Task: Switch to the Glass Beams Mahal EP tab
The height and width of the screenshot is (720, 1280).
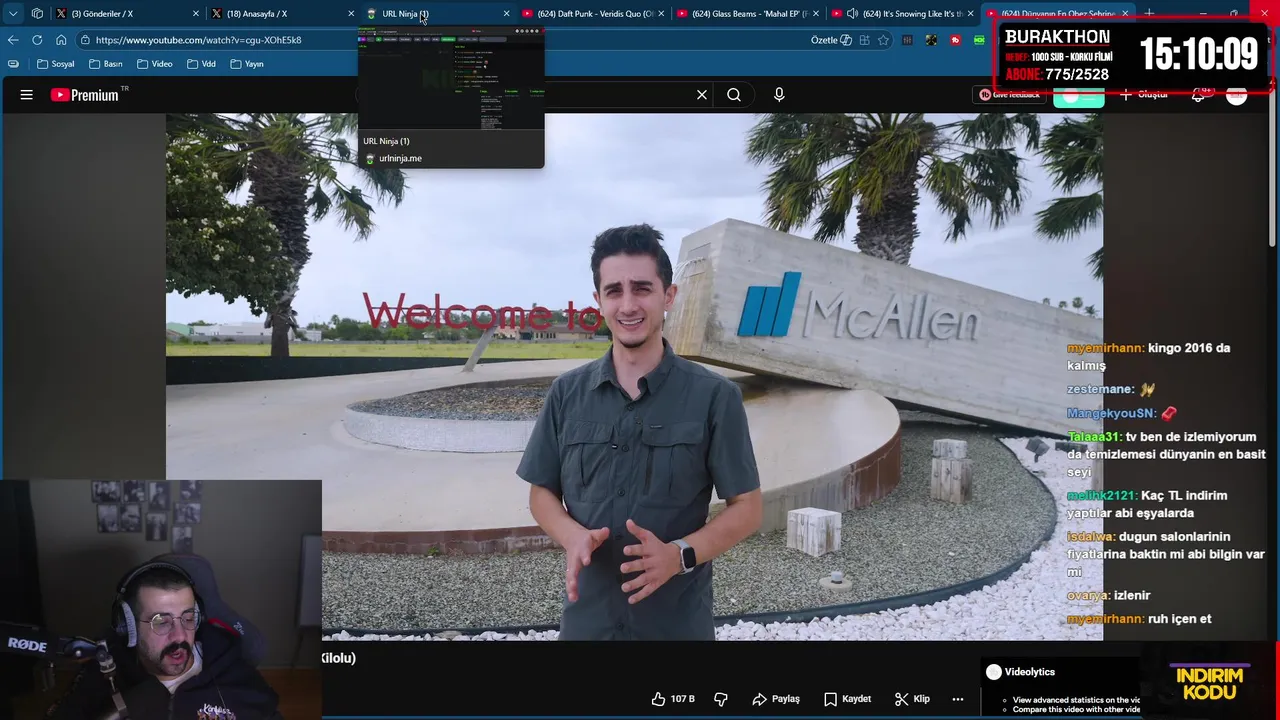Action: (x=750, y=14)
